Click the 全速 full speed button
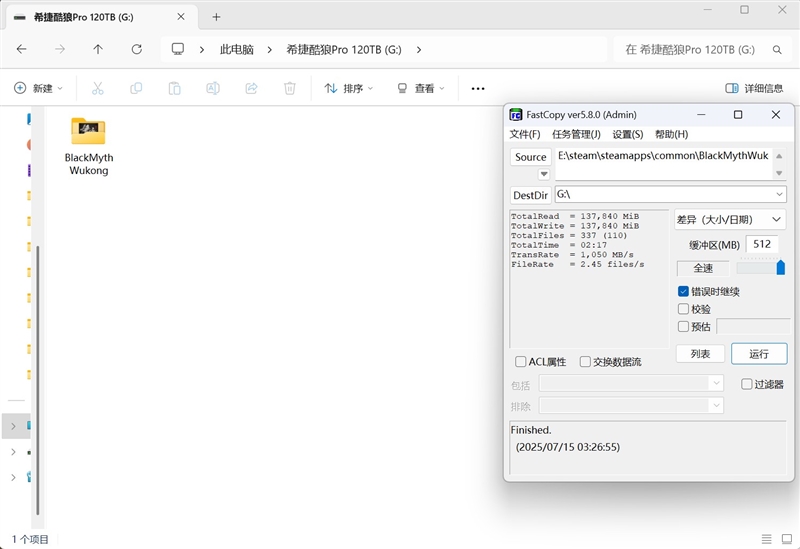 pos(703,268)
